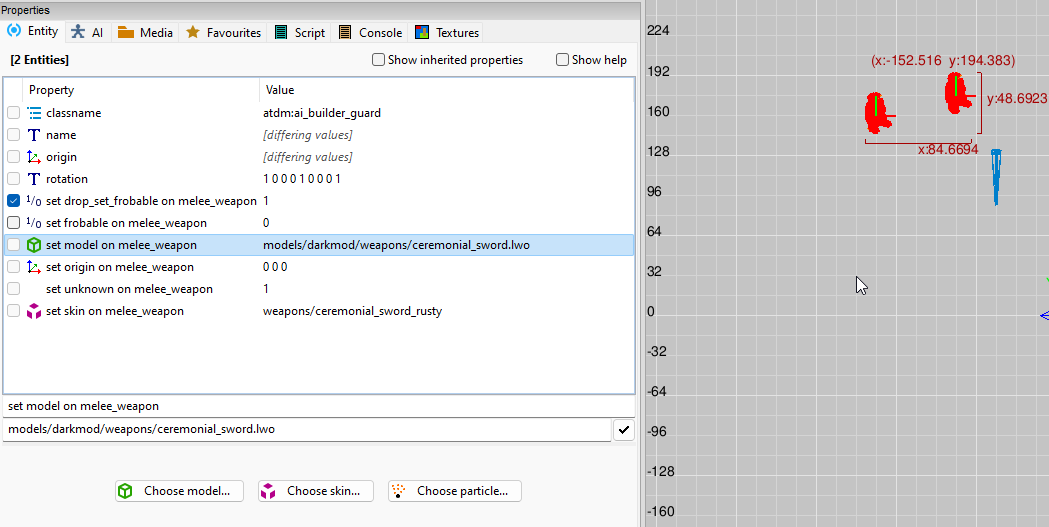Open the Console tab

click(x=370, y=32)
